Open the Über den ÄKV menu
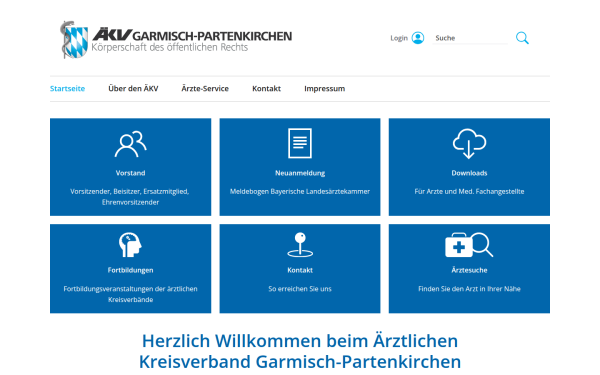This screenshot has height=375, width=600. click(x=133, y=89)
